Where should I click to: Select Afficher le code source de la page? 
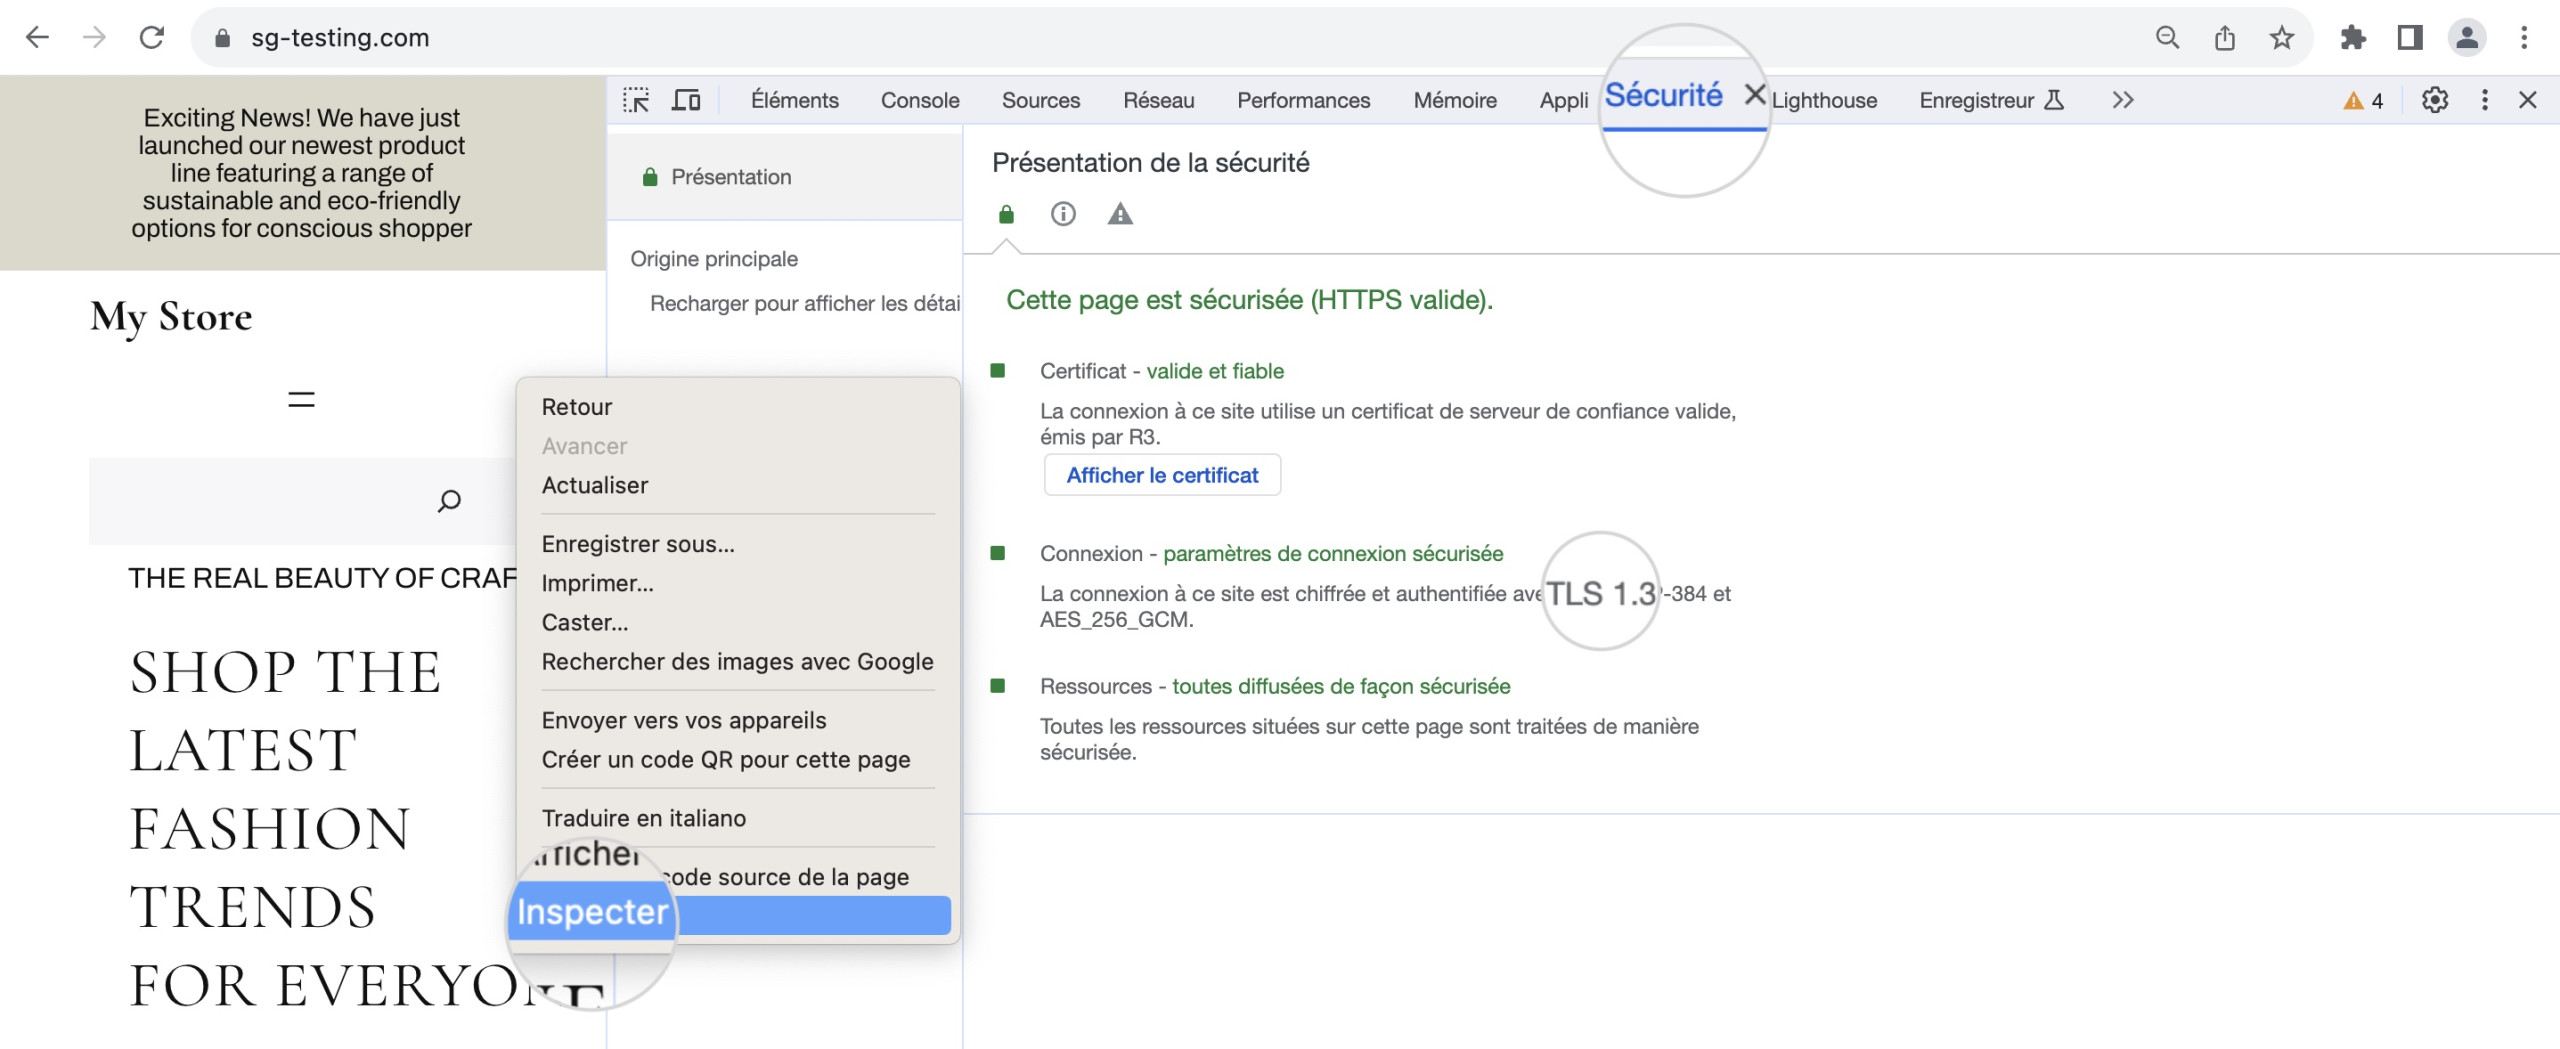click(x=738, y=877)
